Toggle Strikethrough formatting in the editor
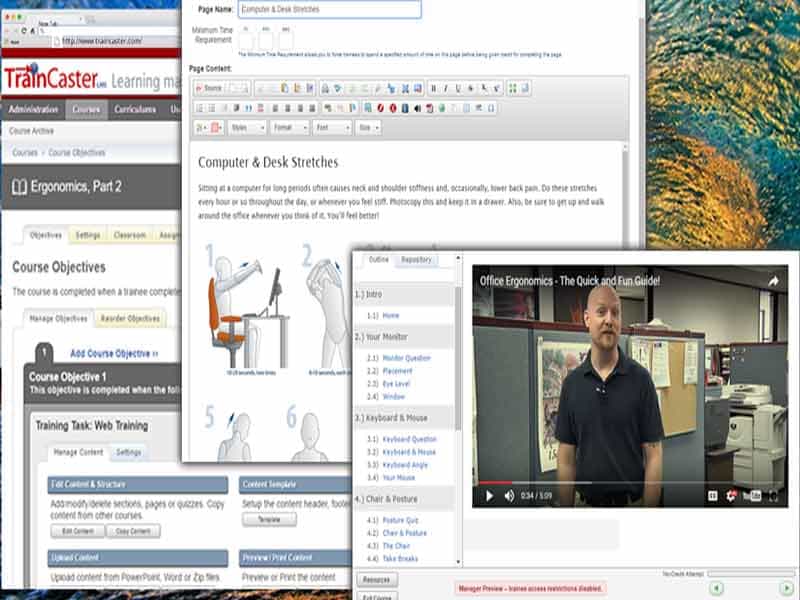 coord(470,88)
